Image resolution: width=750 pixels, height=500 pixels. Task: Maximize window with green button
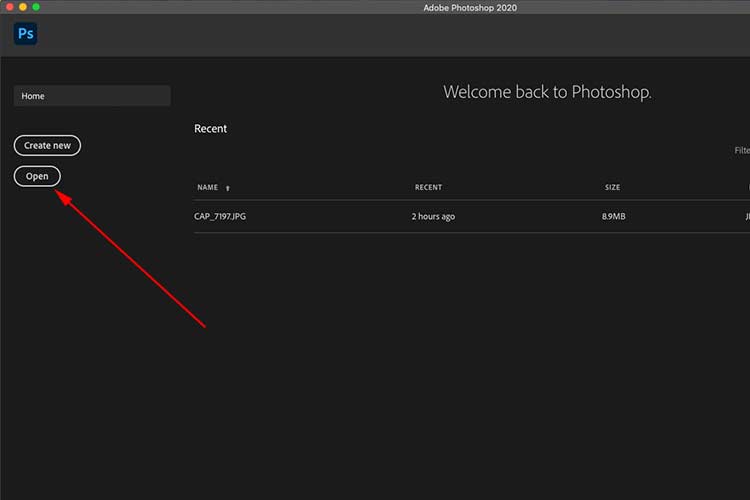point(36,7)
